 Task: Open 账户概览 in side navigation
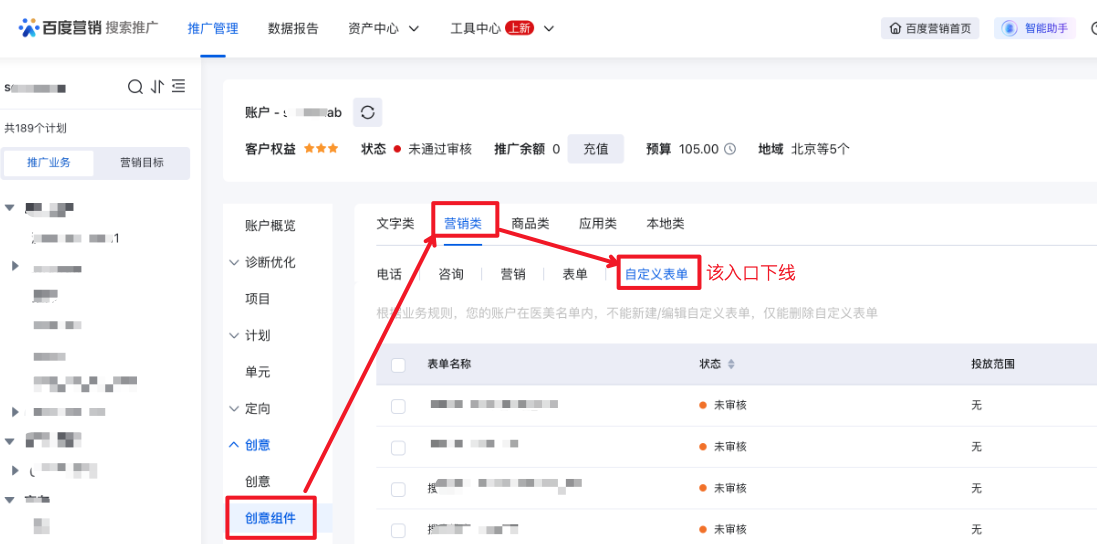pos(270,226)
